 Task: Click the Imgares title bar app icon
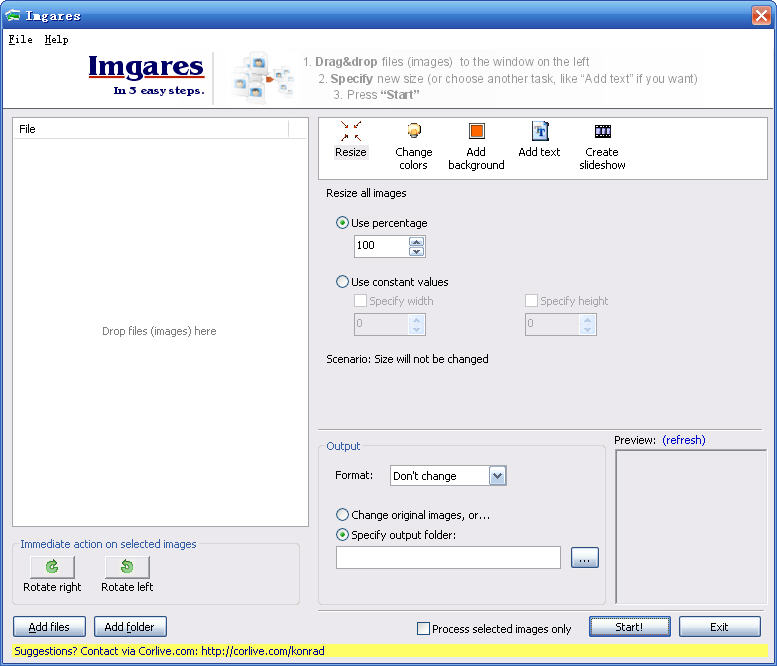(x=12, y=15)
